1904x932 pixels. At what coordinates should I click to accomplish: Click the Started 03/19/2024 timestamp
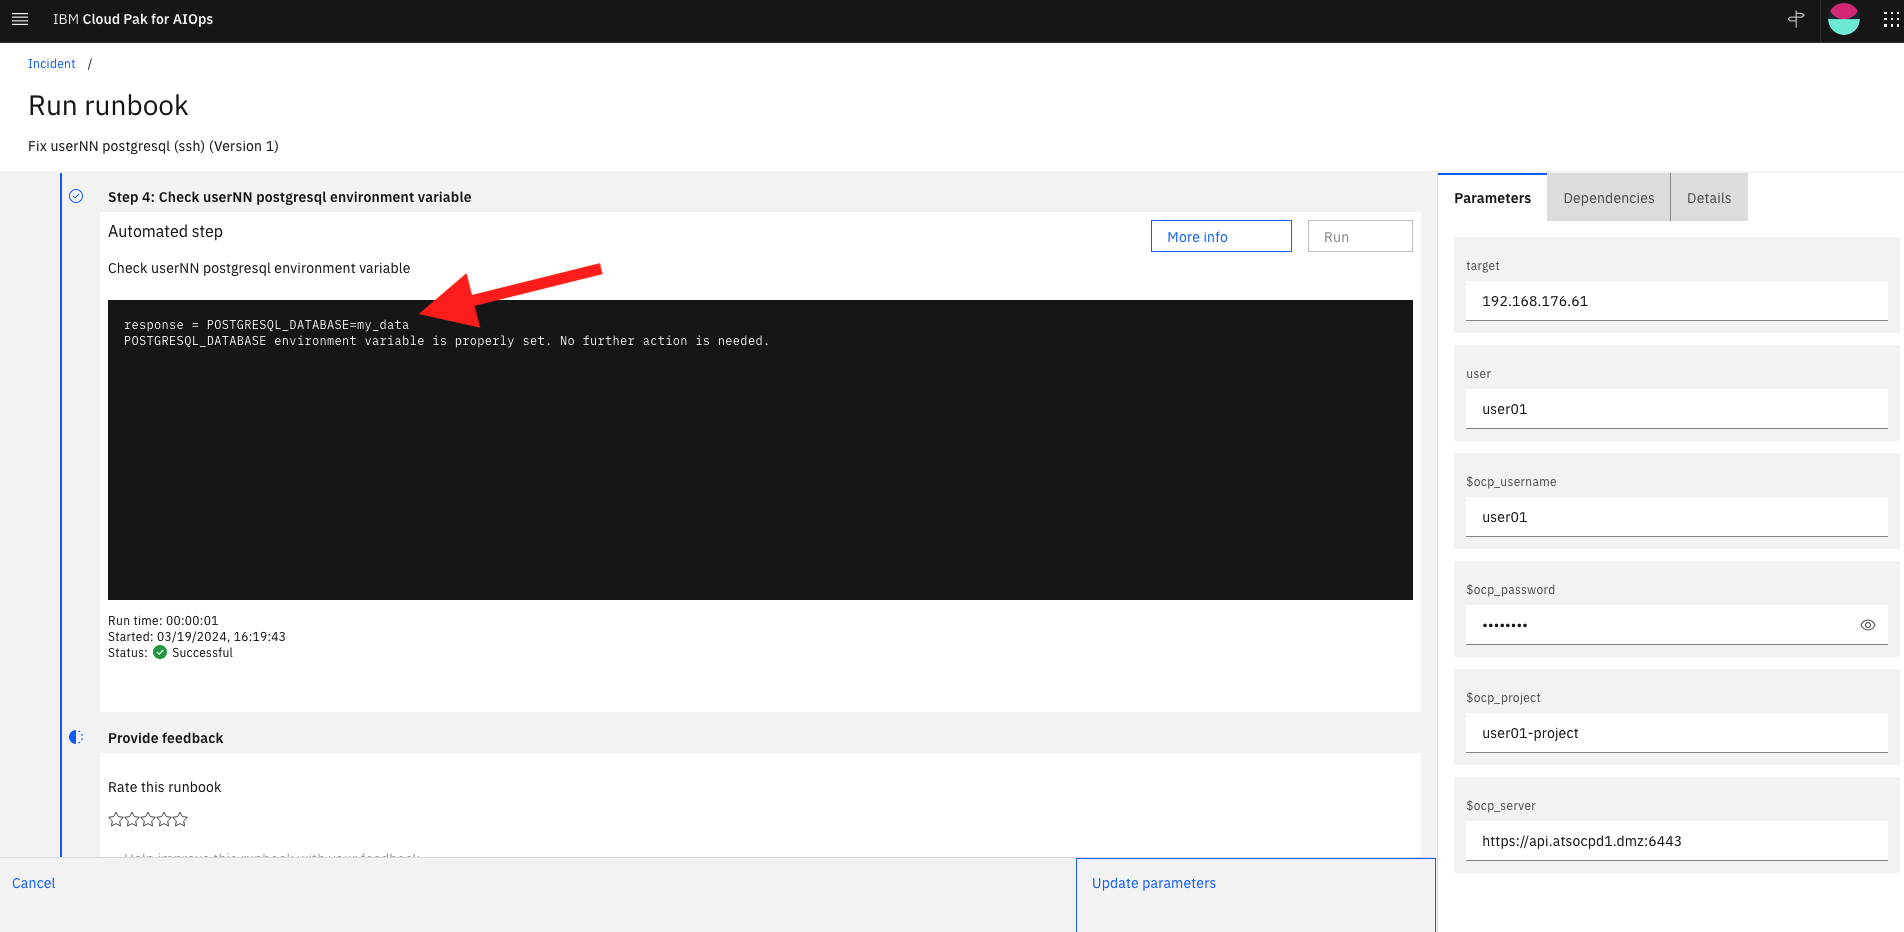point(197,636)
